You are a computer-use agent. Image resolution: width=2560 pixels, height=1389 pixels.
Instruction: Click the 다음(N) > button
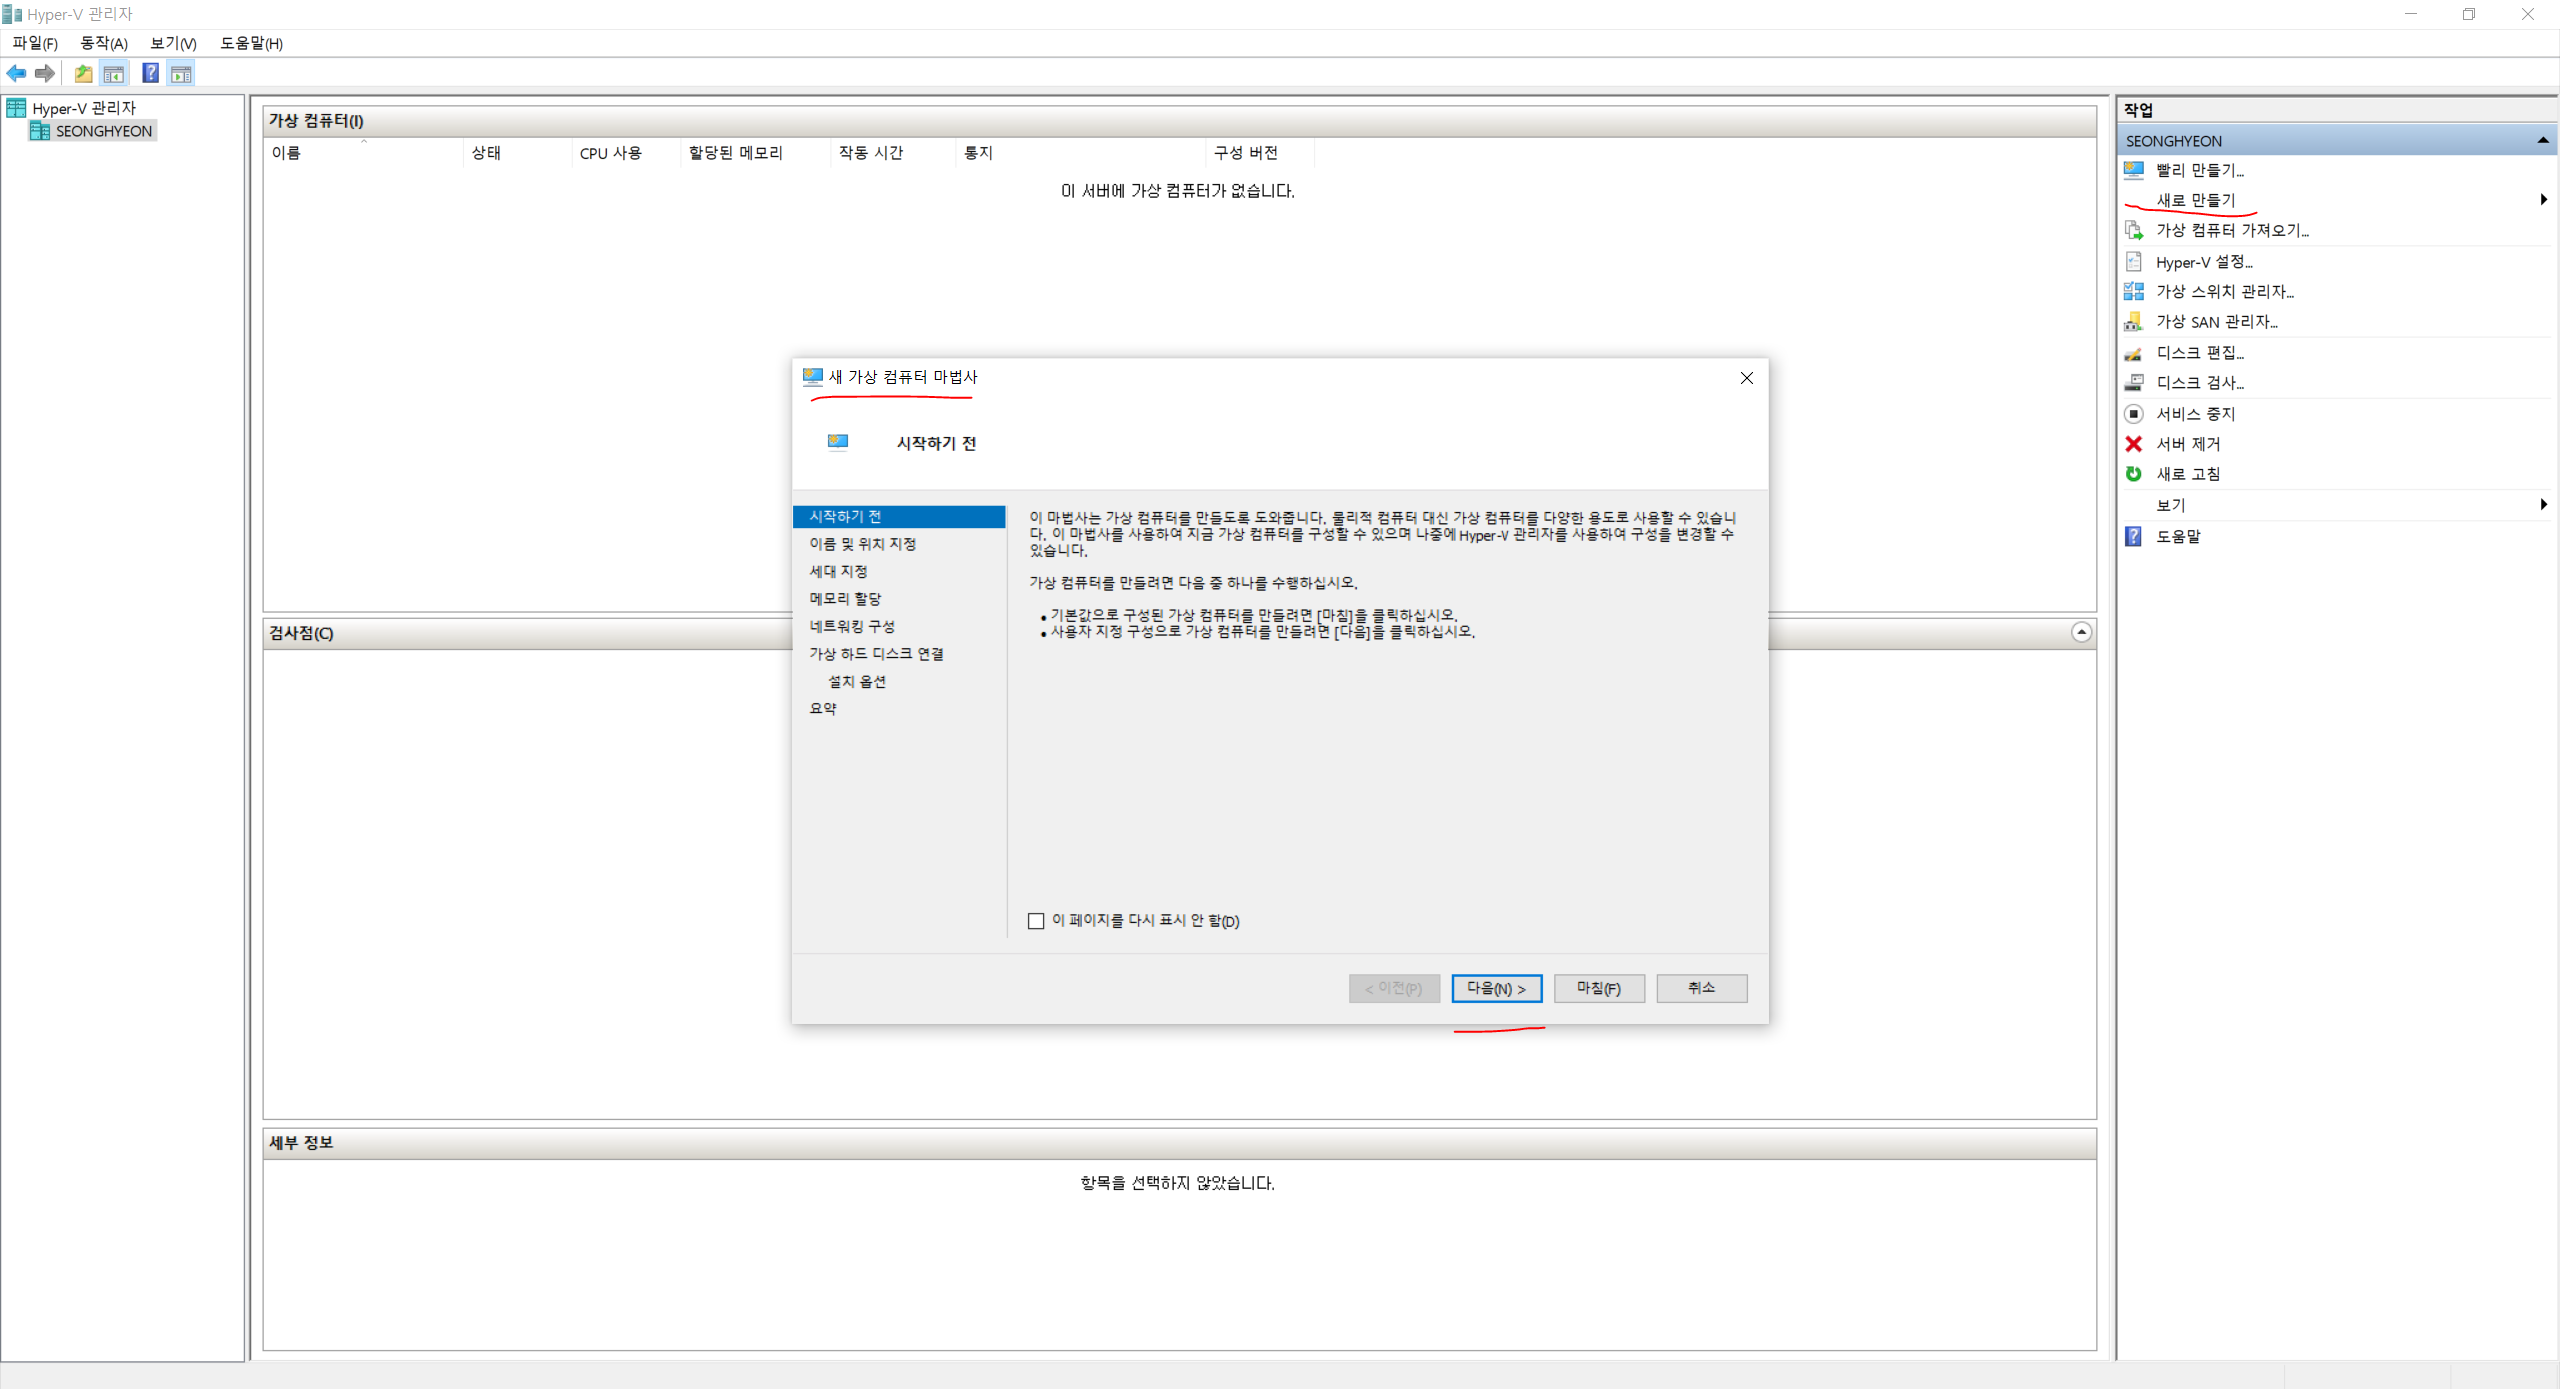click(x=1496, y=988)
